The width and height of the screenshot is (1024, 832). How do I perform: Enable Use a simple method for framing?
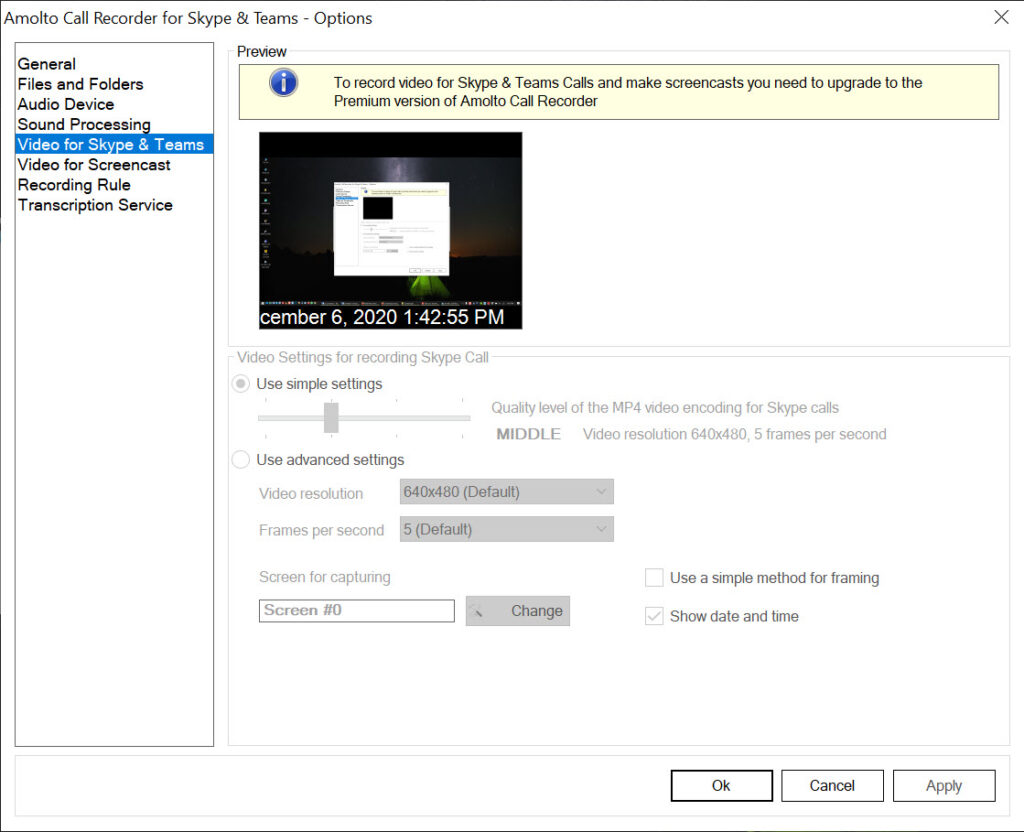coord(654,578)
